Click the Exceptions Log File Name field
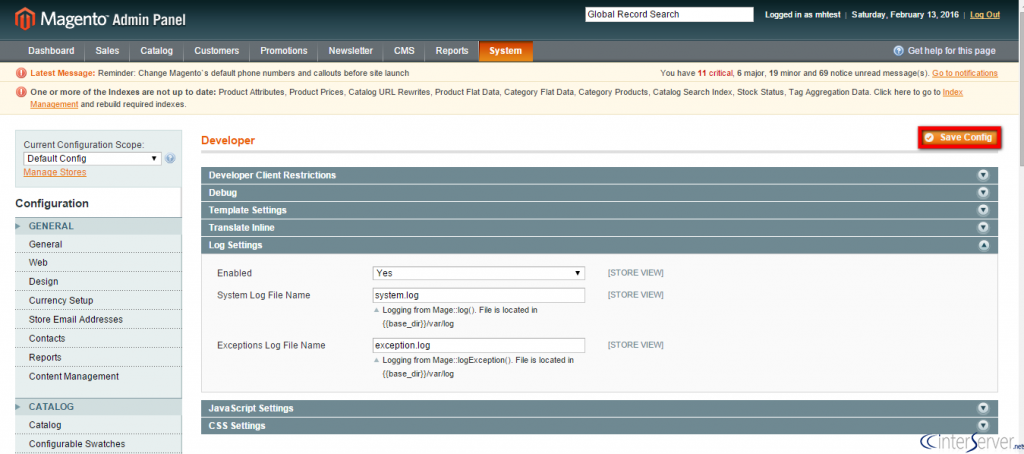 478,345
